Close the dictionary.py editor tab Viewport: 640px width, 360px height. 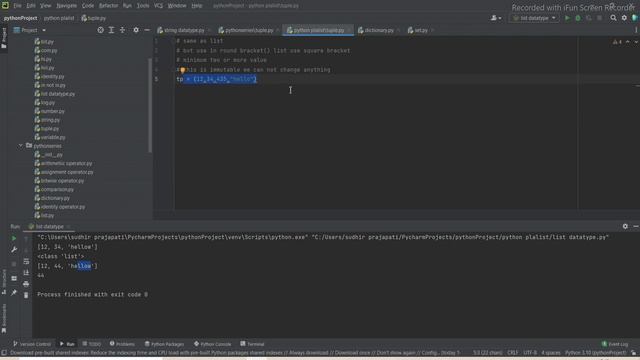tap(398, 30)
